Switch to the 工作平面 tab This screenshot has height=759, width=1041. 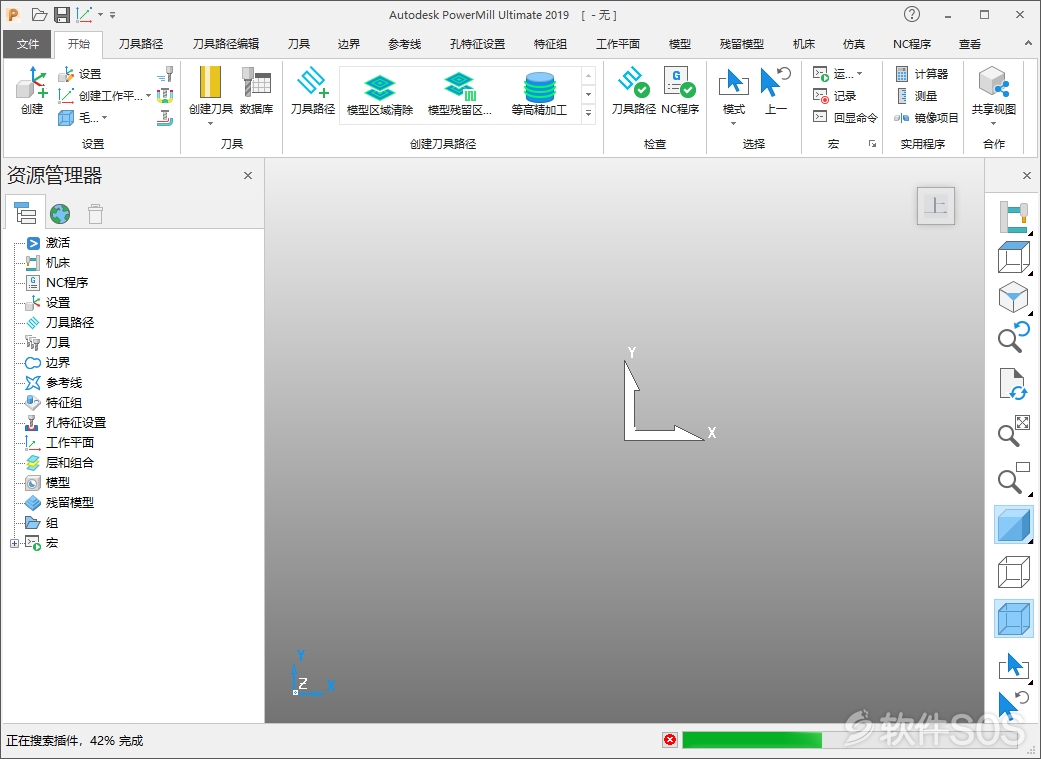(617, 44)
